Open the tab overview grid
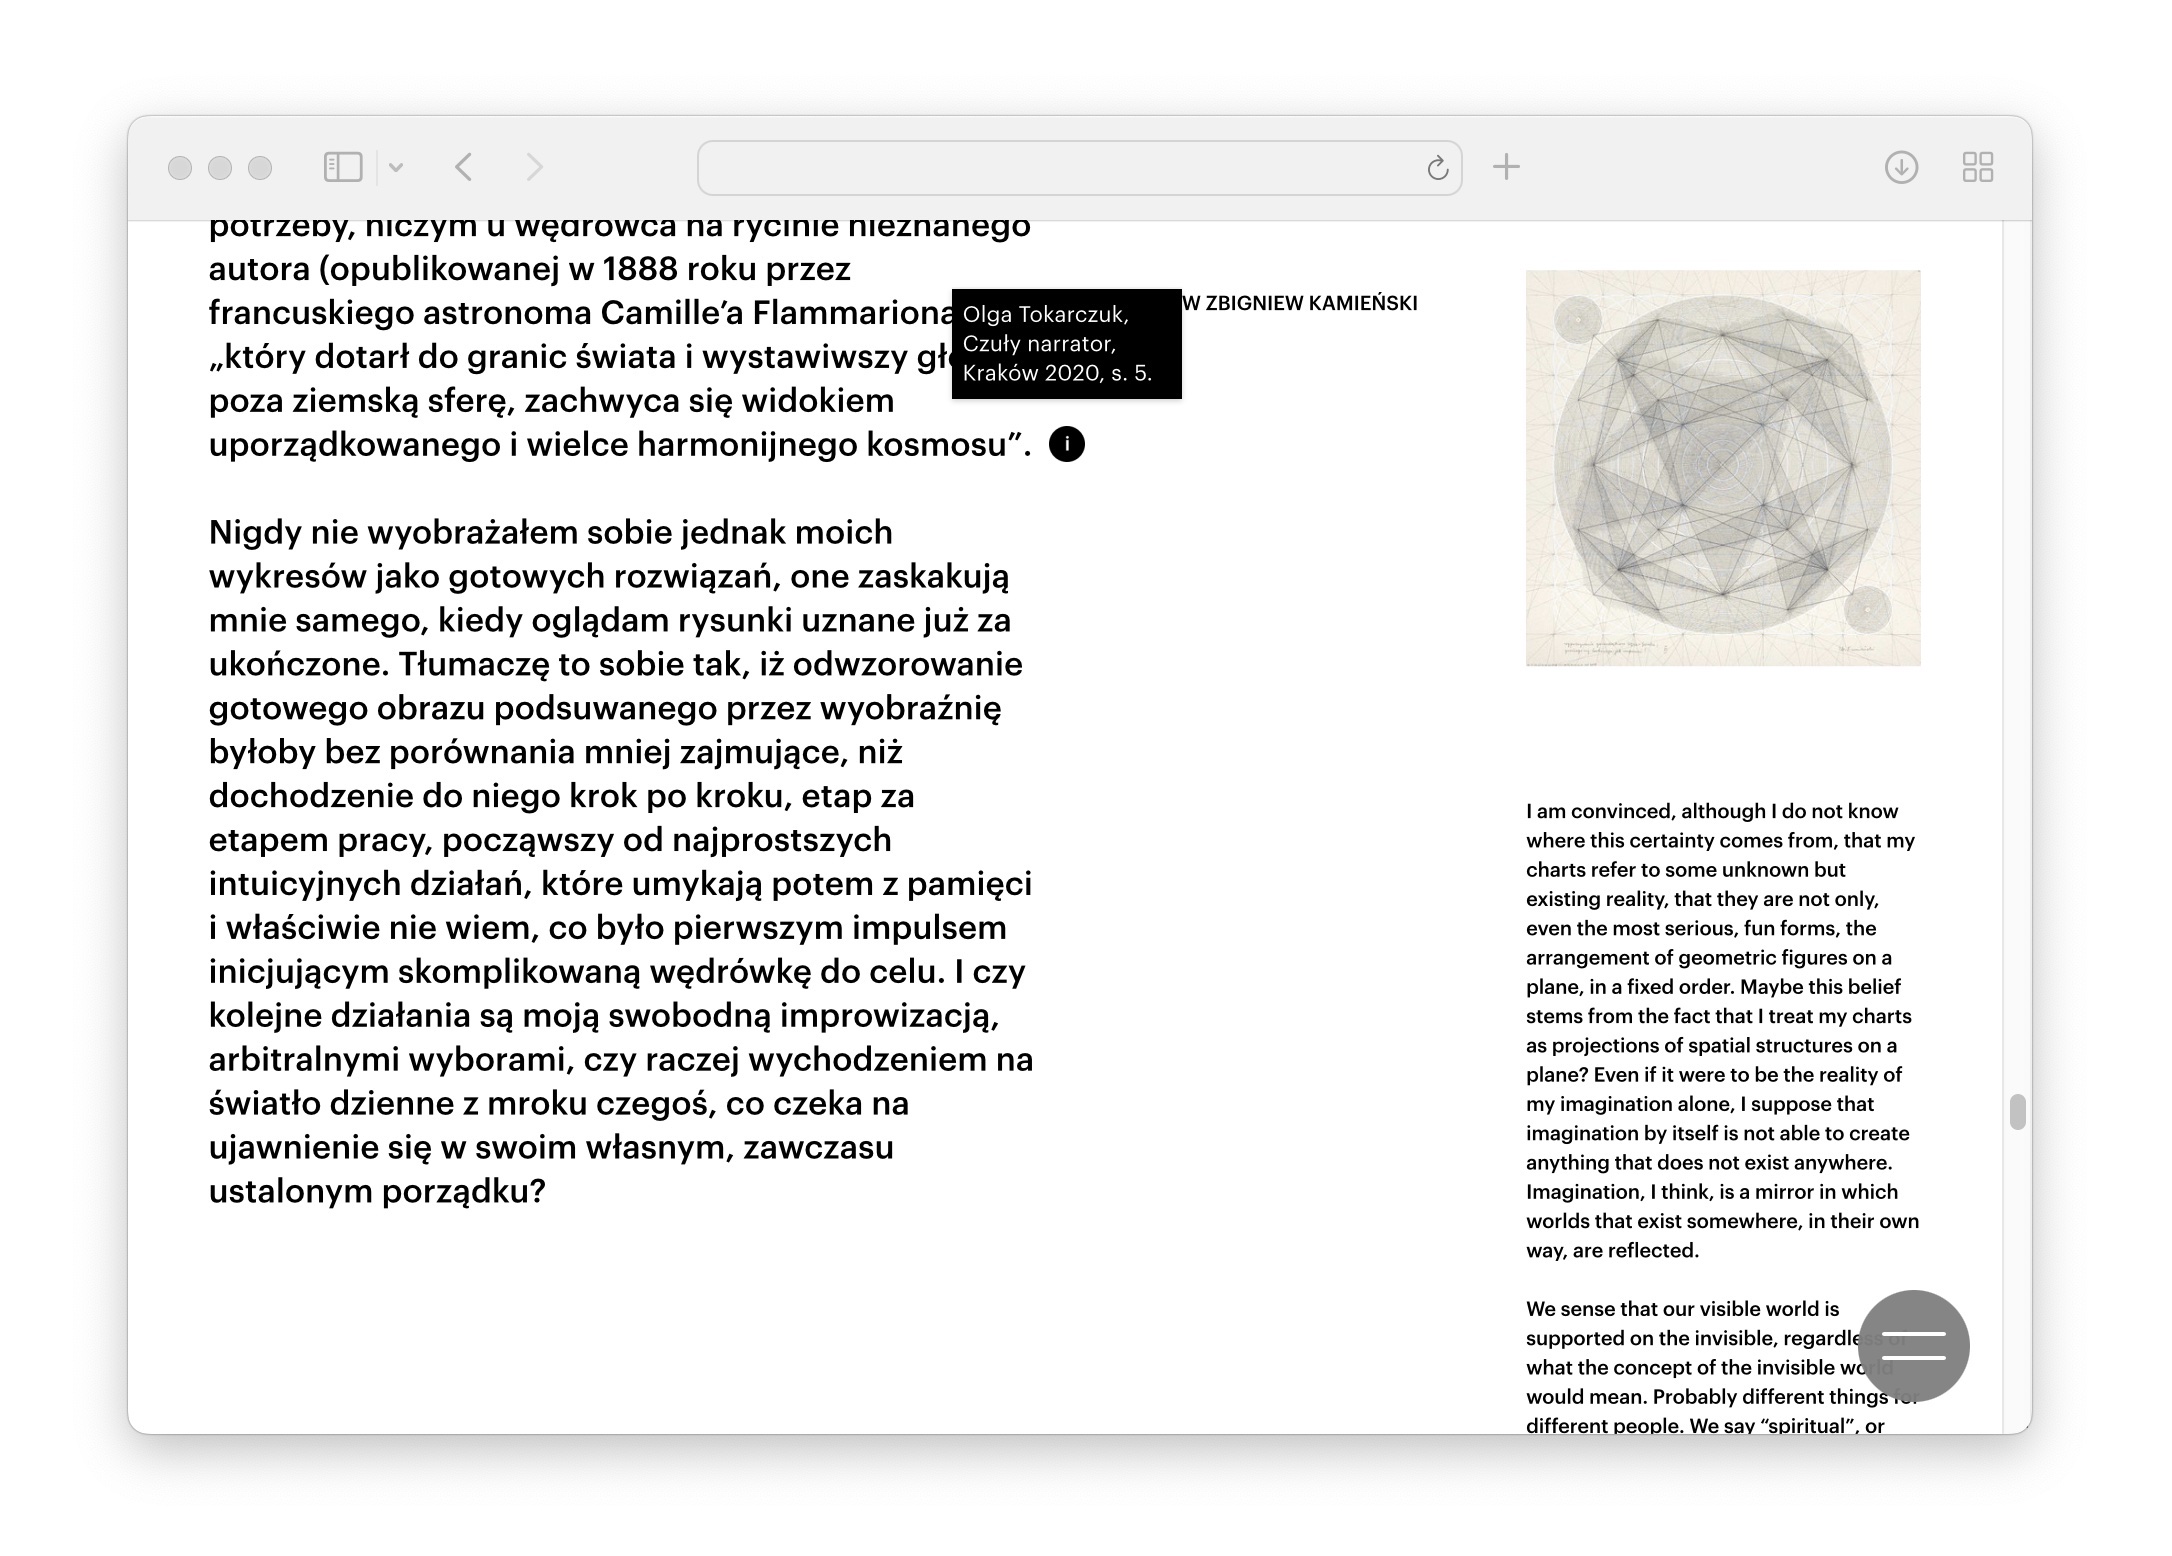The height and width of the screenshot is (1556, 2172). (1977, 167)
